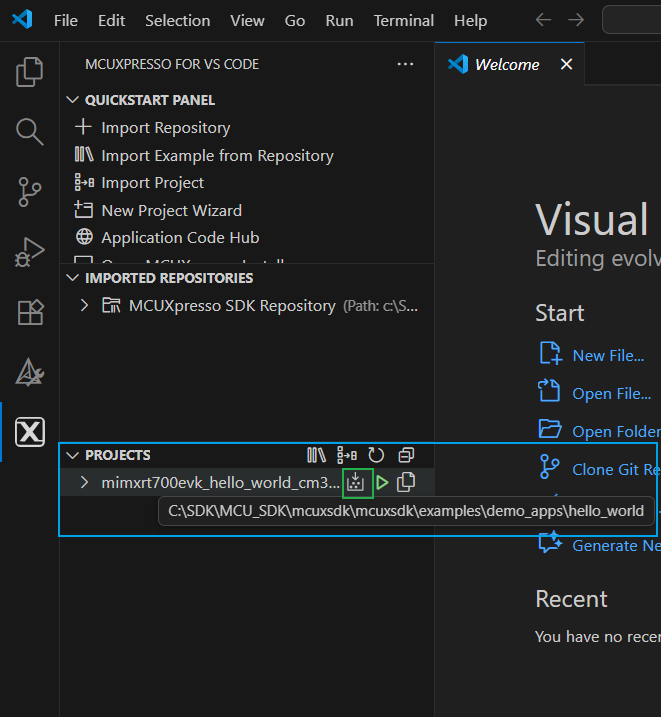Open the MCUXpresso extension in the activity bar
Image resolution: width=661 pixels, height=717 pixels.
click(30, 432)
